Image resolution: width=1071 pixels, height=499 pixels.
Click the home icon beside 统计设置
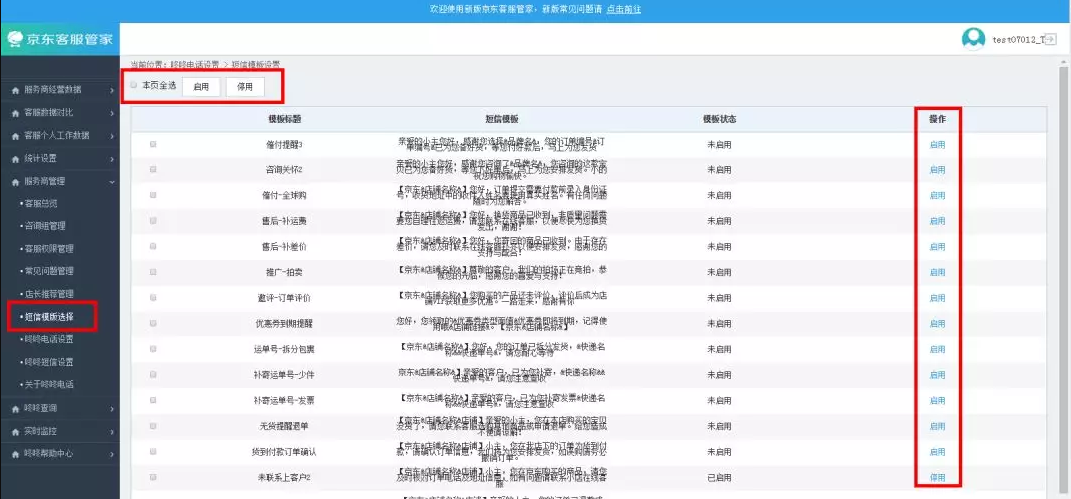pyautogui.click(x=14, y=158)
